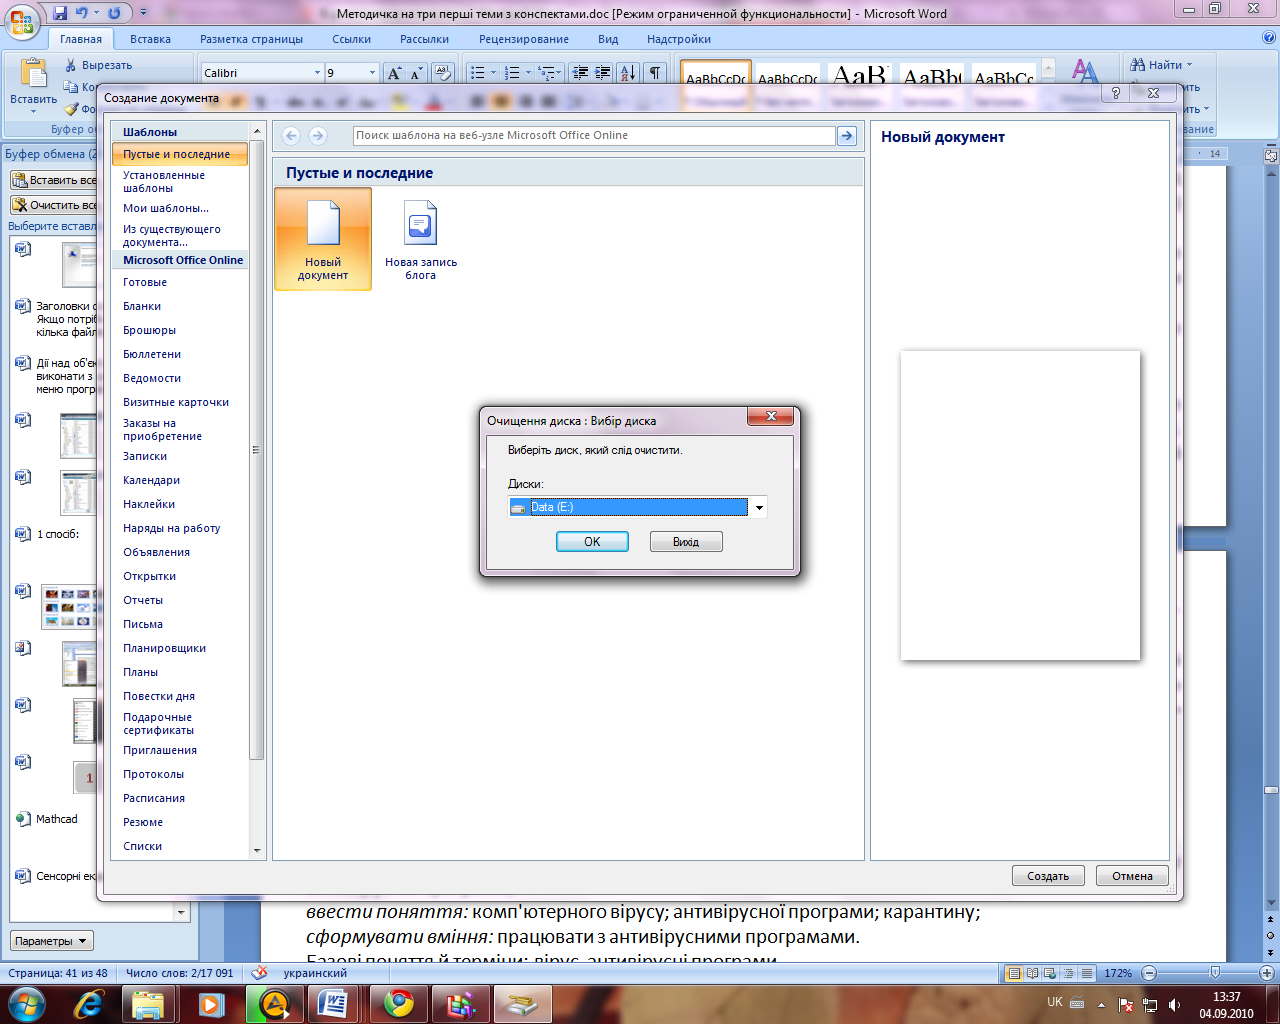
Task: Click the Change Styles icon in ribbon
Action: click(x=1085, y=72)
